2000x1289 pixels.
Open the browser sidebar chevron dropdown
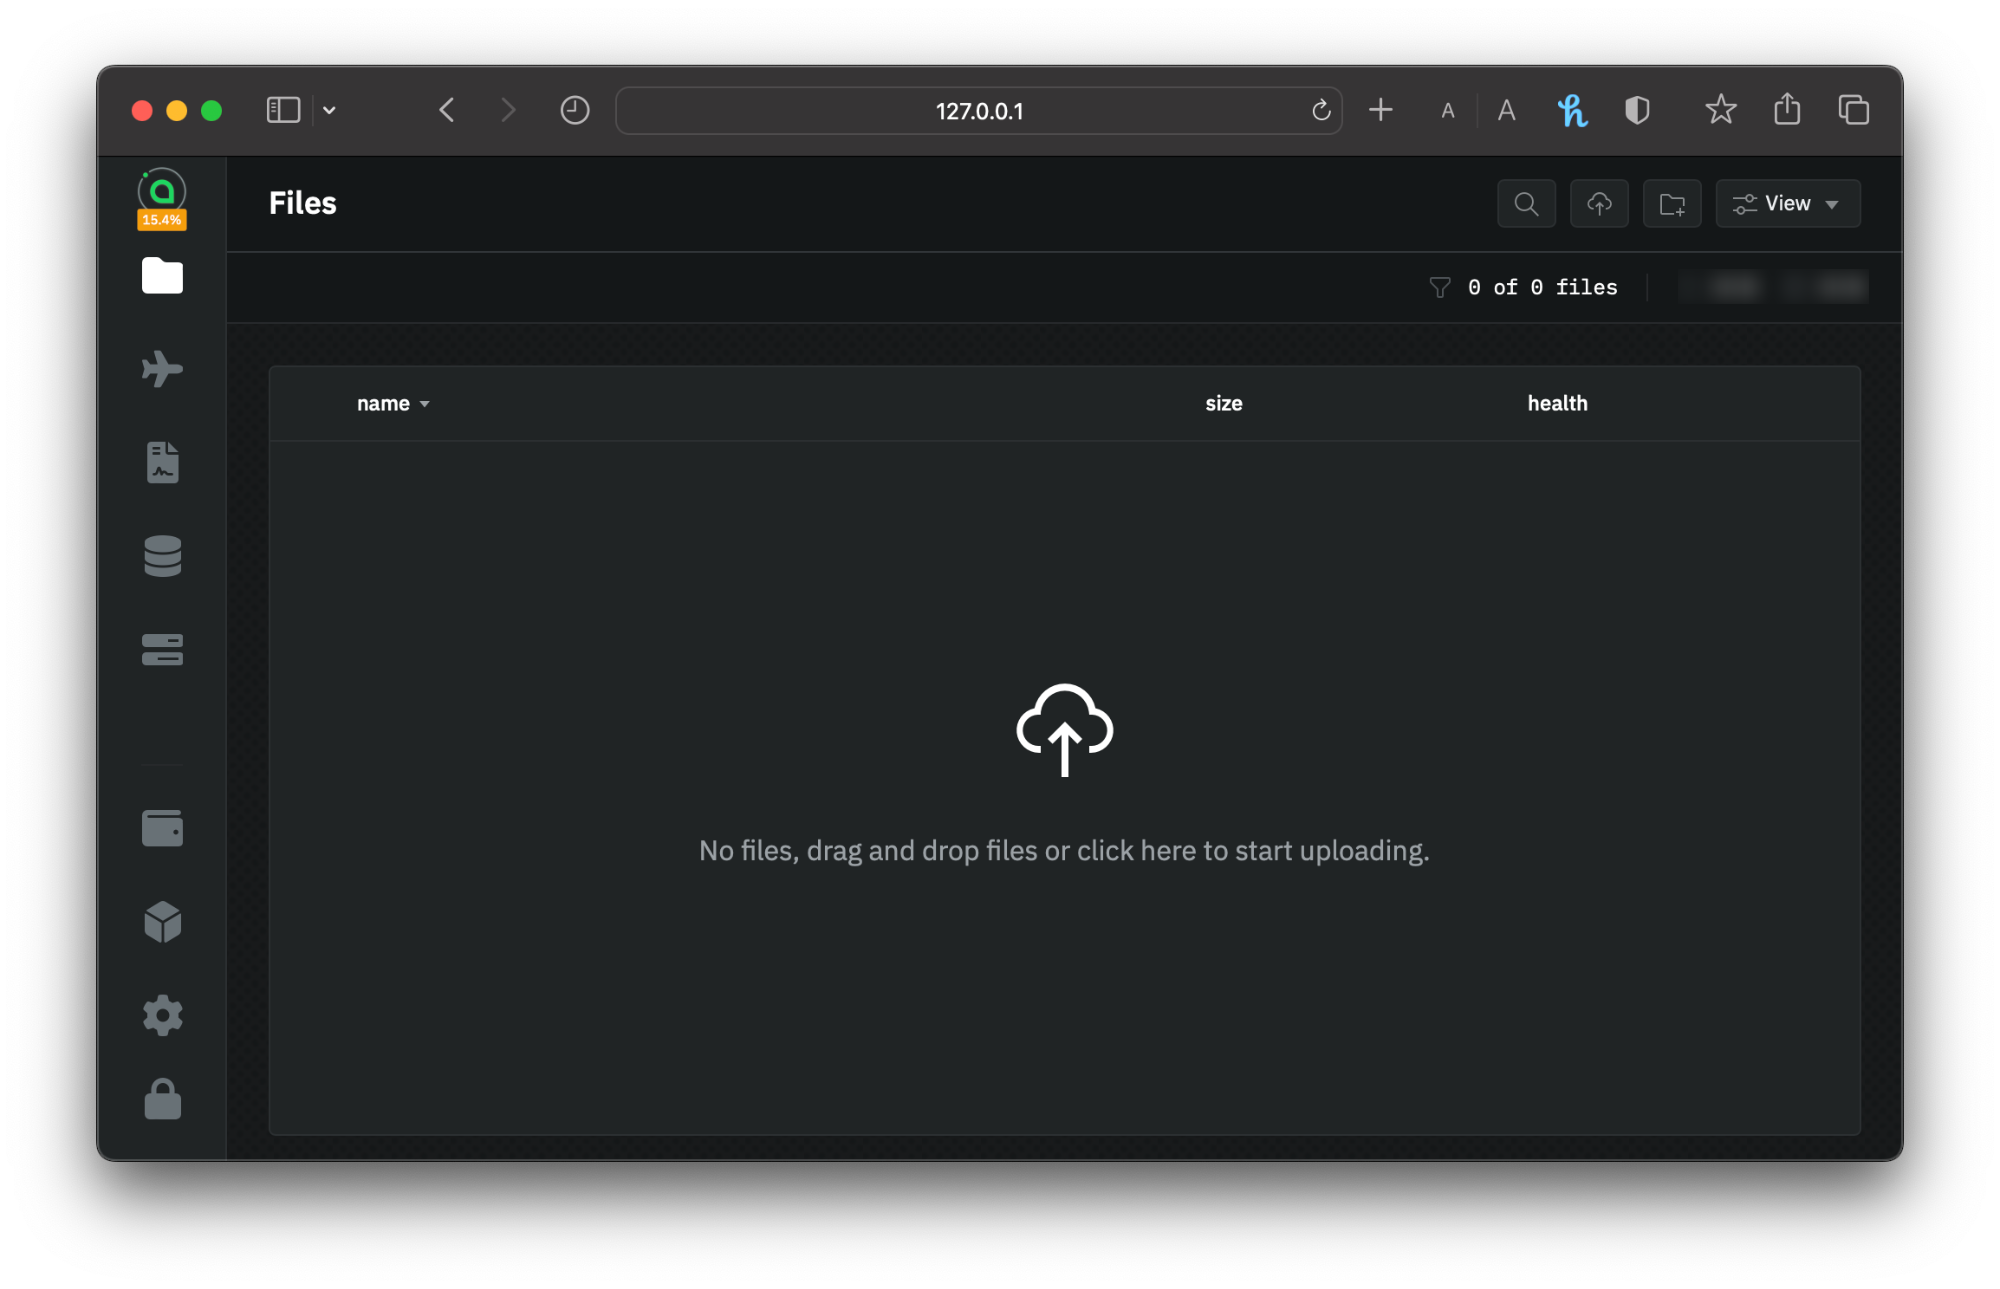click(329, 110)
